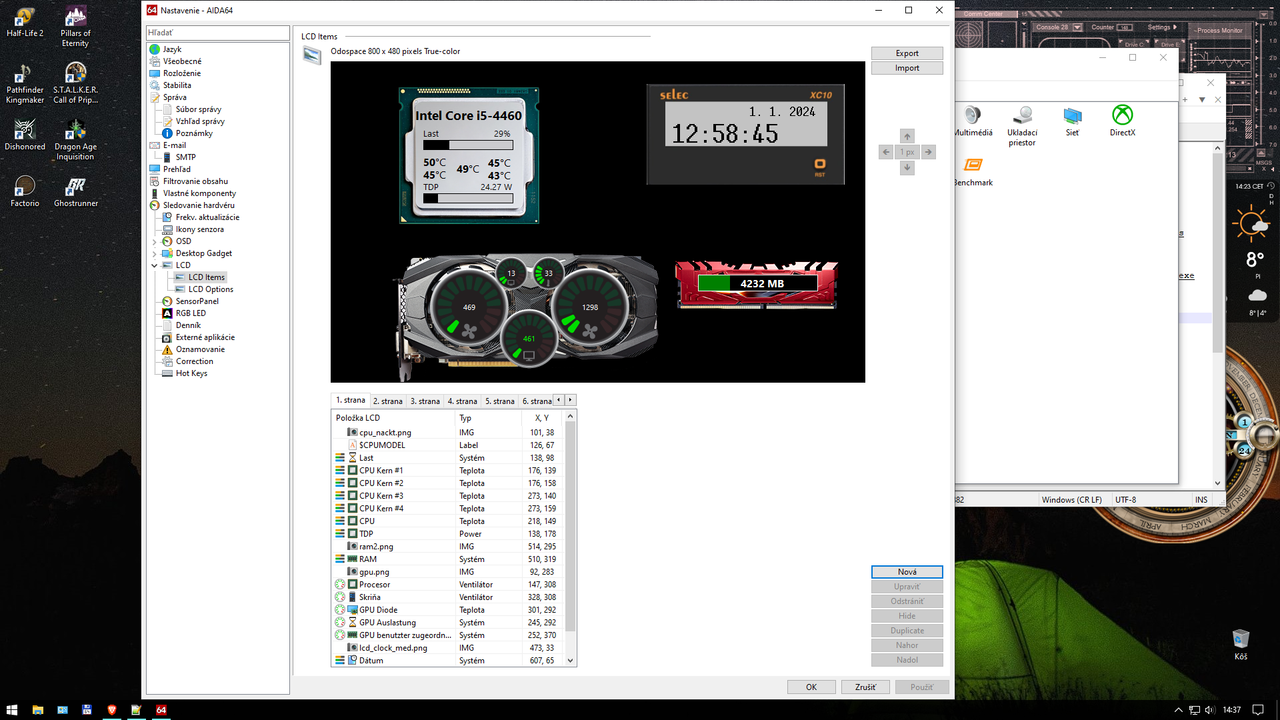Viewport: 1280px width, 720px height.
Task: Select the GPU Auslastung row
Action: pos(448,623)
